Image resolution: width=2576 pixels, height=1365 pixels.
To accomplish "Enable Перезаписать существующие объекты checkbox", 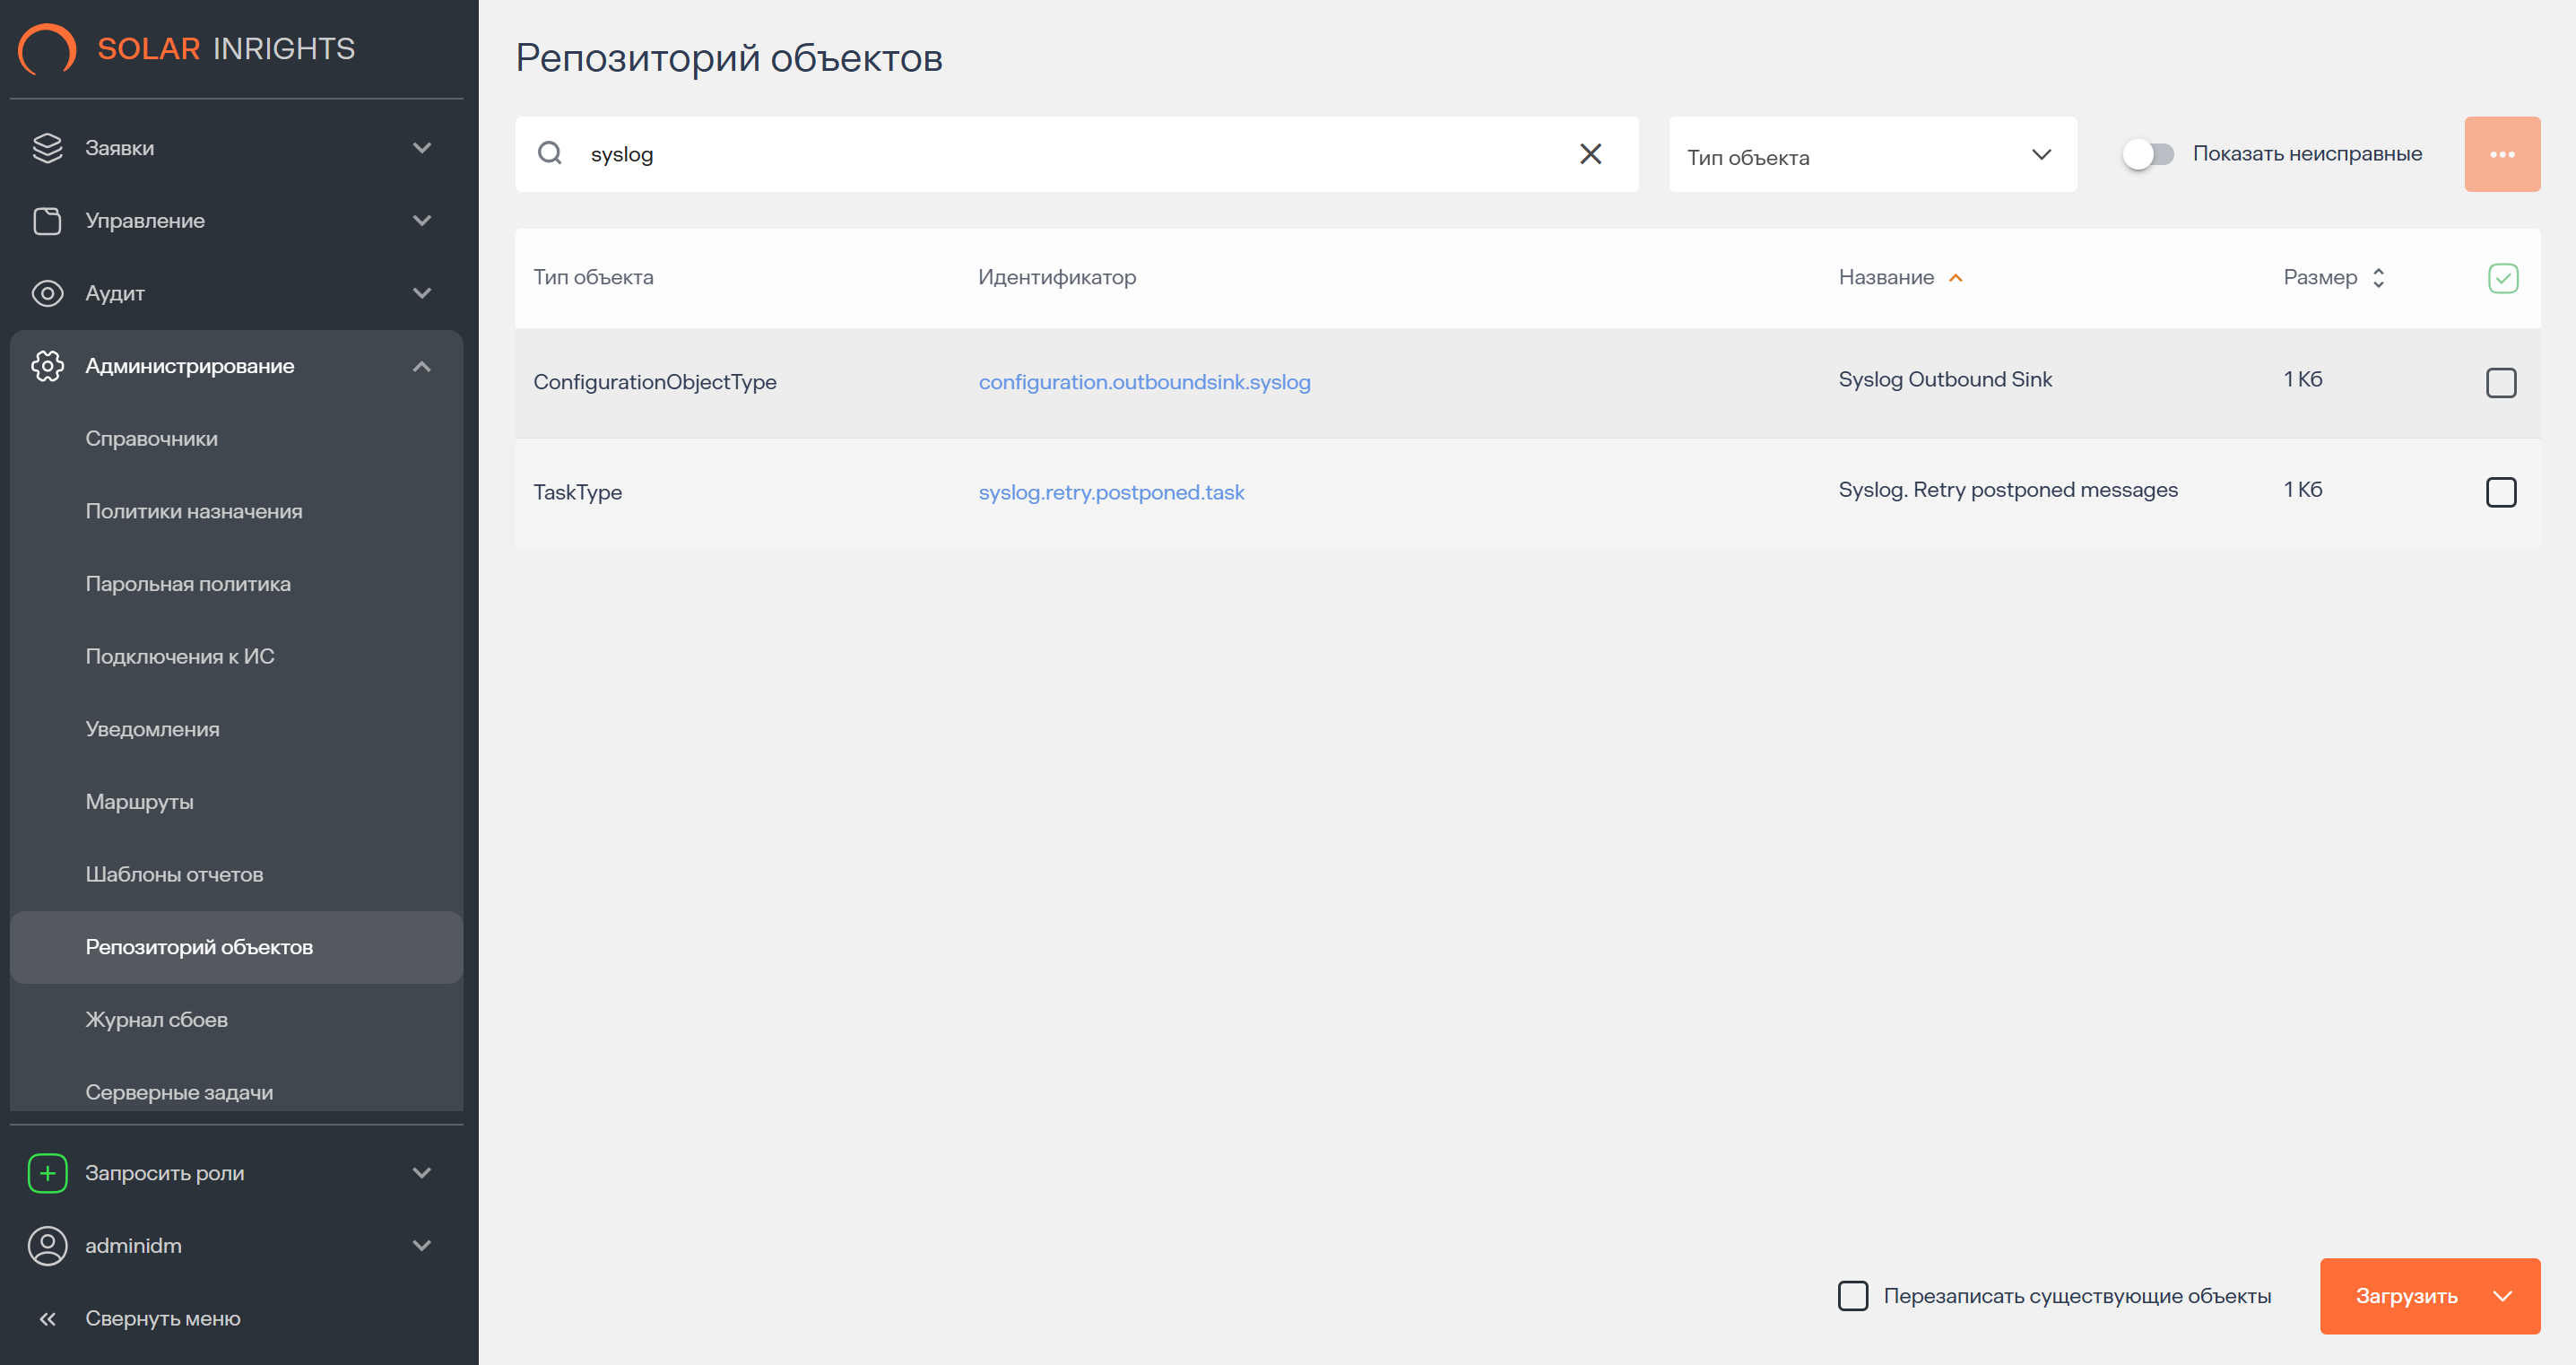I will (x=1852, y=1296).
